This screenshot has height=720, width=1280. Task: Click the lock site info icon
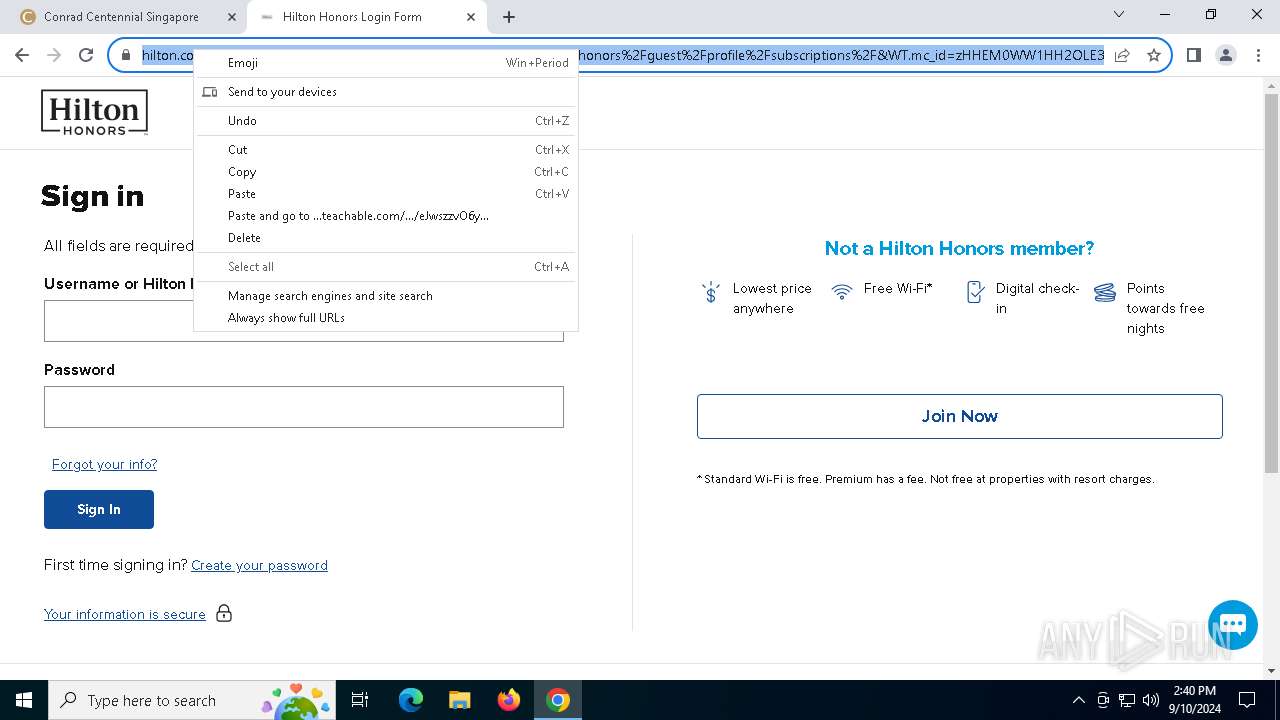click(126, 55)
